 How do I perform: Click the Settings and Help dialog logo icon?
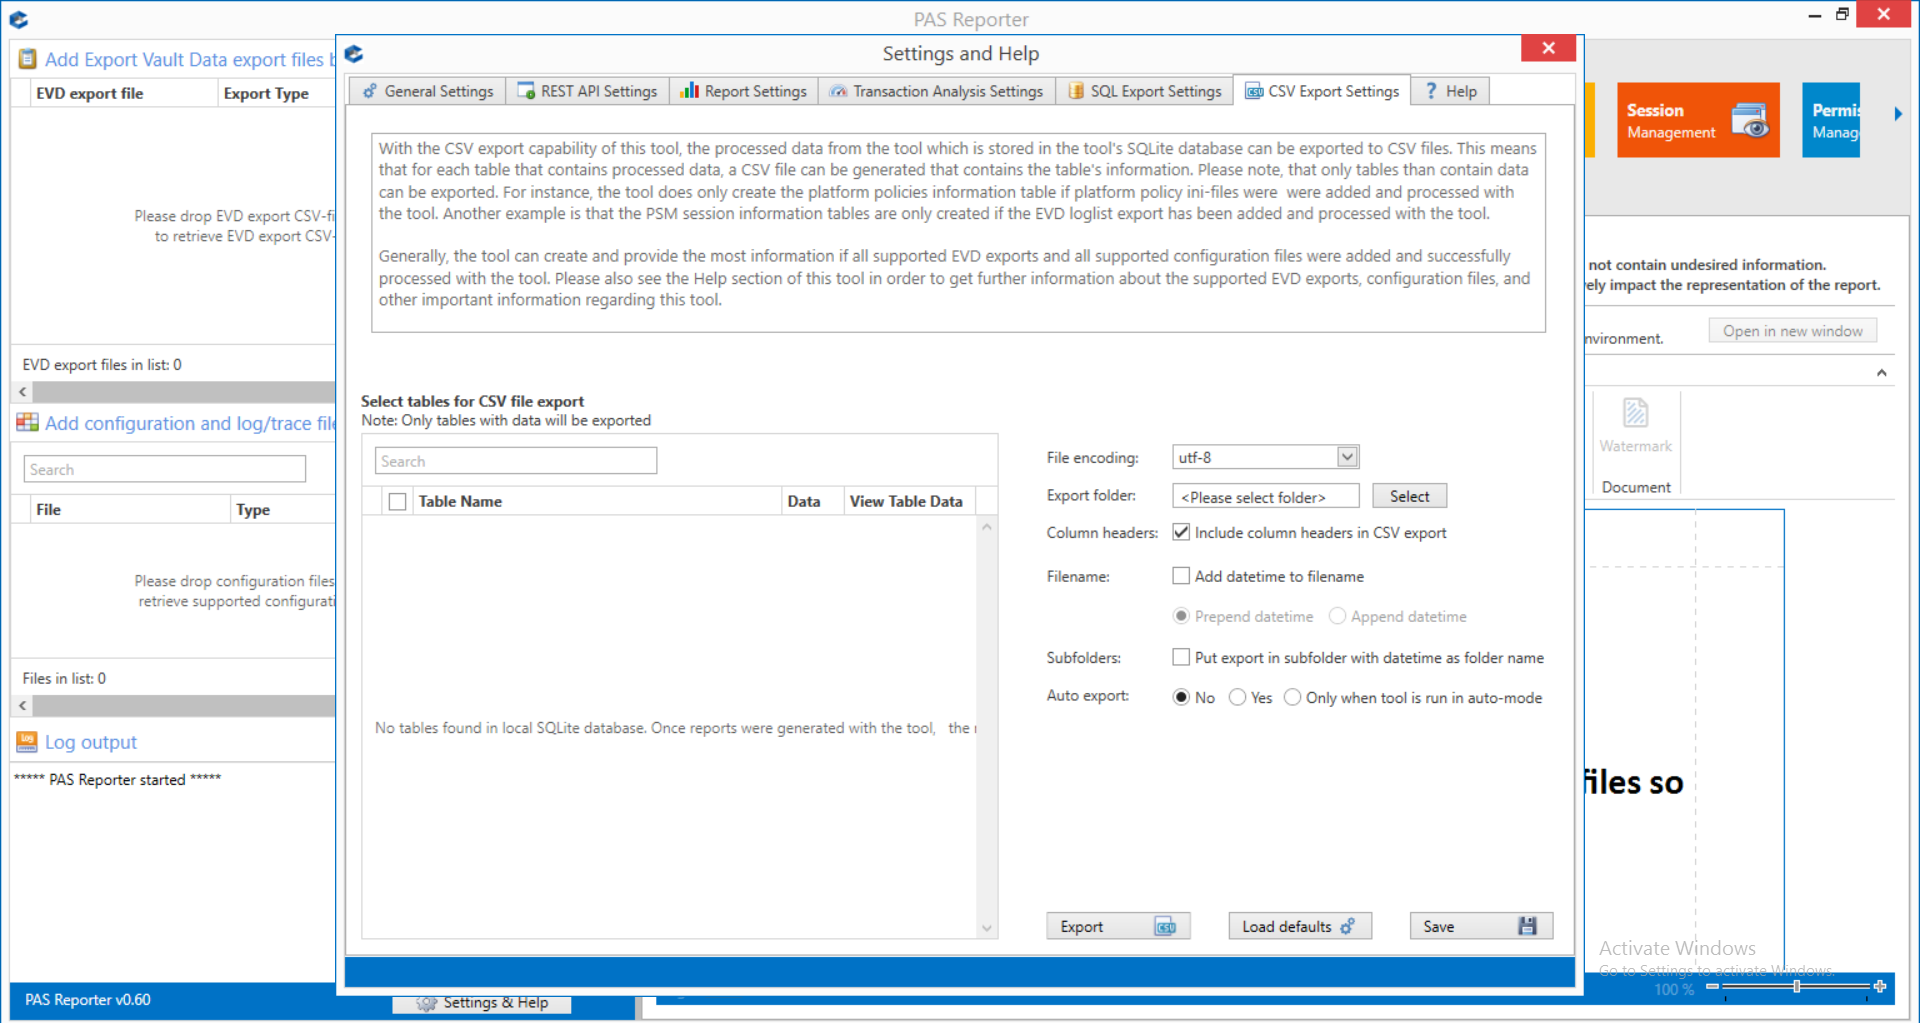click(x=354, y=54)
